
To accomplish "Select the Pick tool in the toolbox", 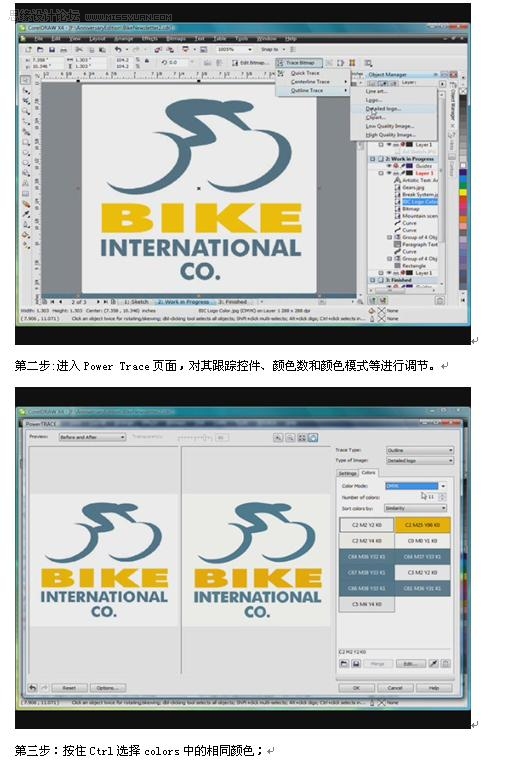I will (26, 80).
